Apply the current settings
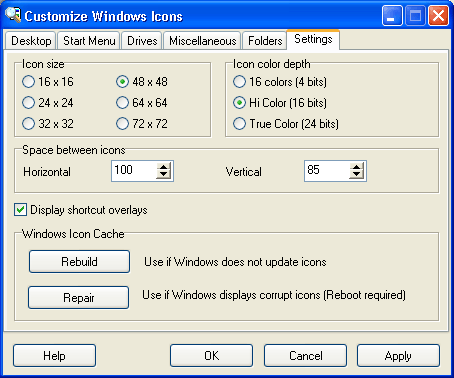454x378 pixels. (x=398, y=356)
